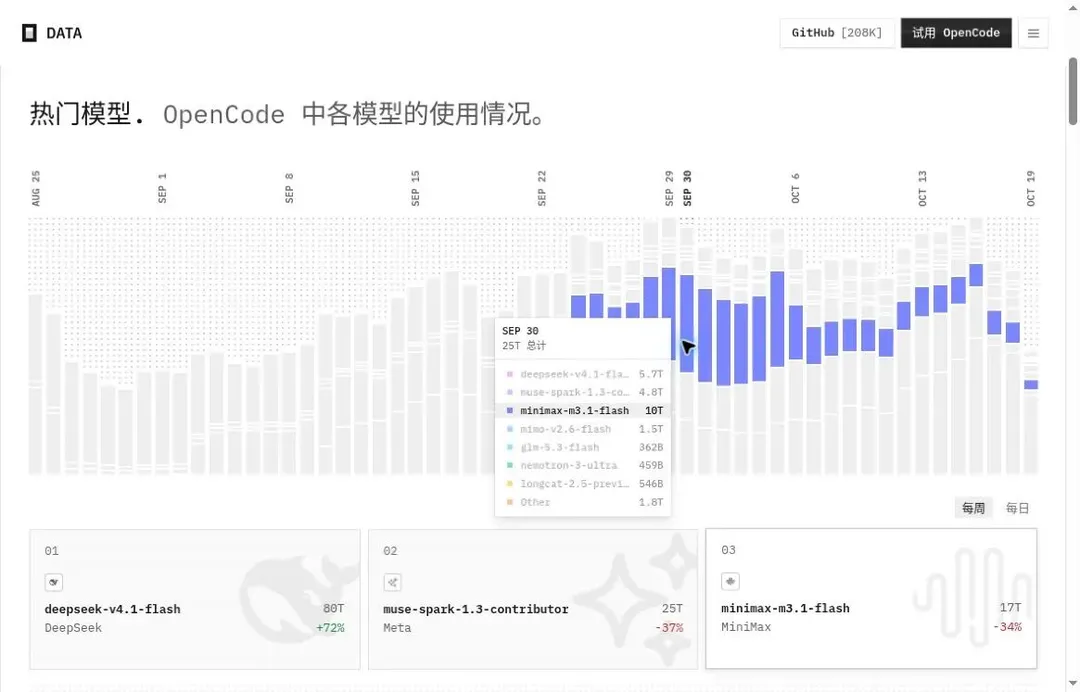The height and width of the screenshot is (692, 1080).
Task: Select the SEP 8 date marker
Action: click(289, 188)
